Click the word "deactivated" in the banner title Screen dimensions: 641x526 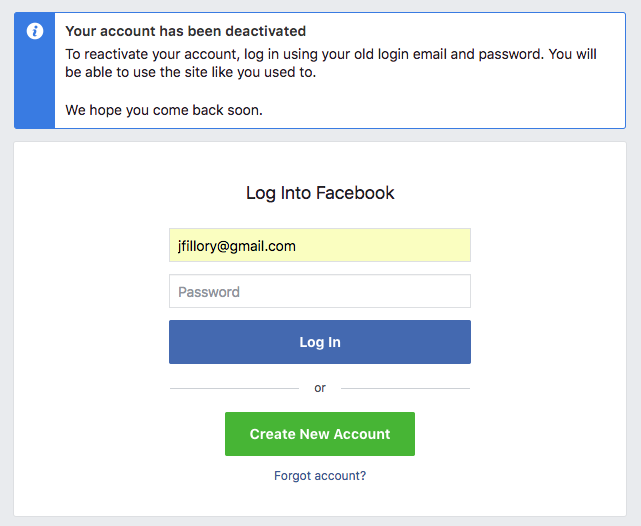pos(265,32)
